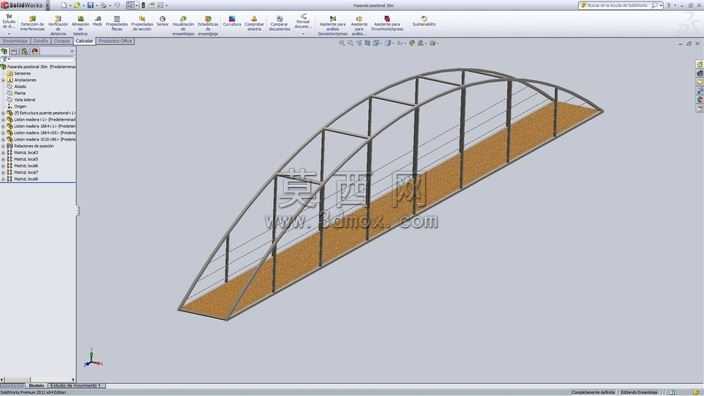Click Comparar documentos tool
This screenshot has width=704, height=396.
(279, 23)
